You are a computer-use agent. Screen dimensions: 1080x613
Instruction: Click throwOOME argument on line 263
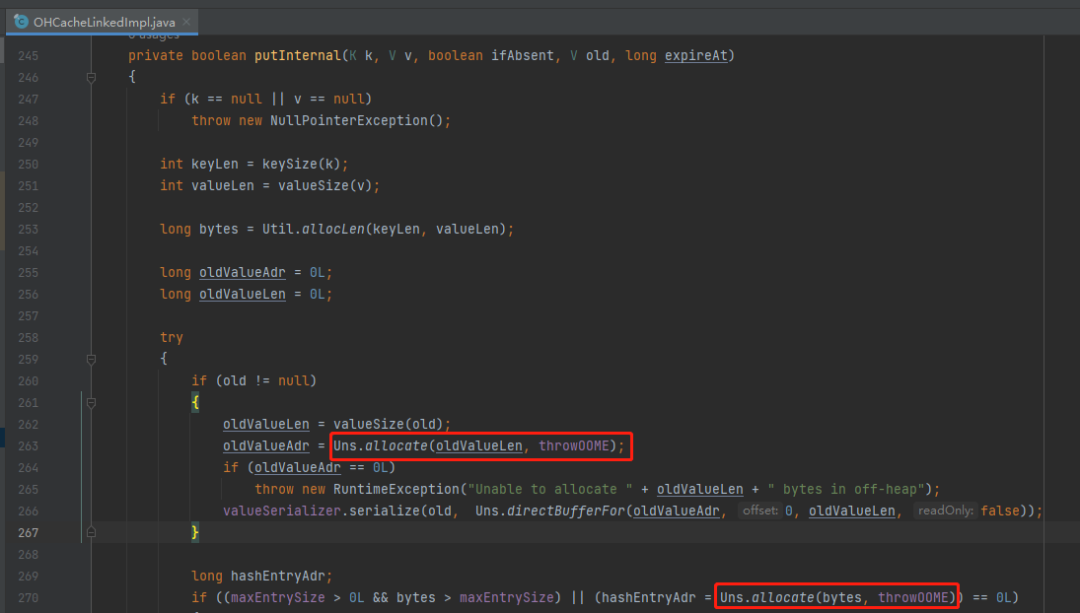tap(574, 446)
